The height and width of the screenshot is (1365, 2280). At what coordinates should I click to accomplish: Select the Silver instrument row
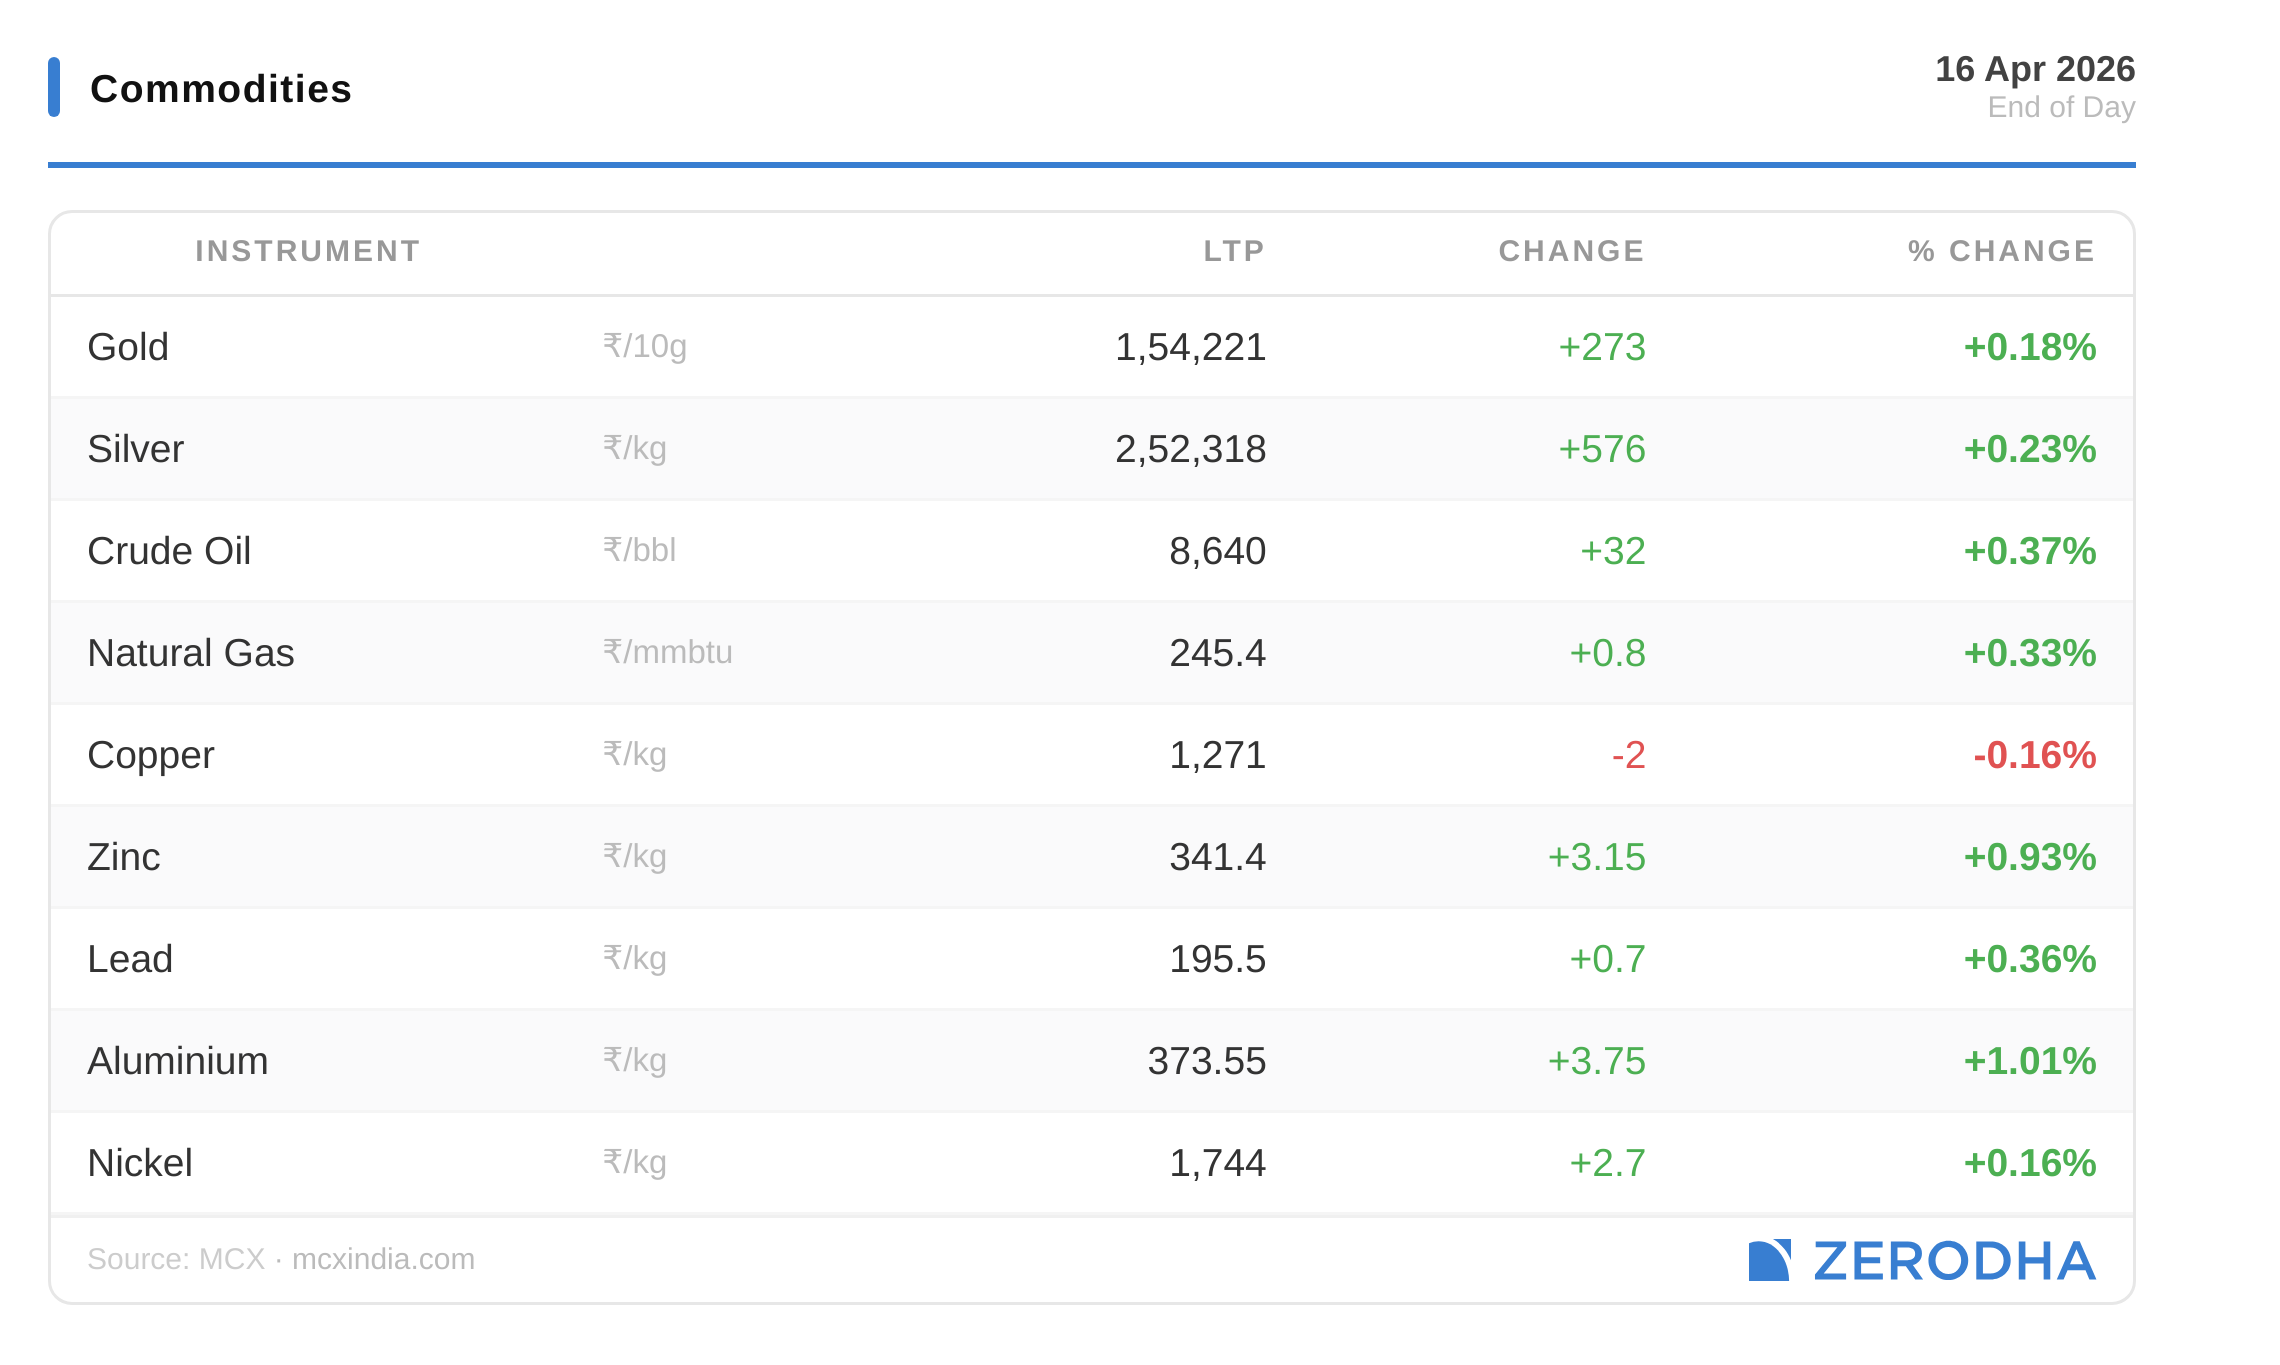(136, 449)
